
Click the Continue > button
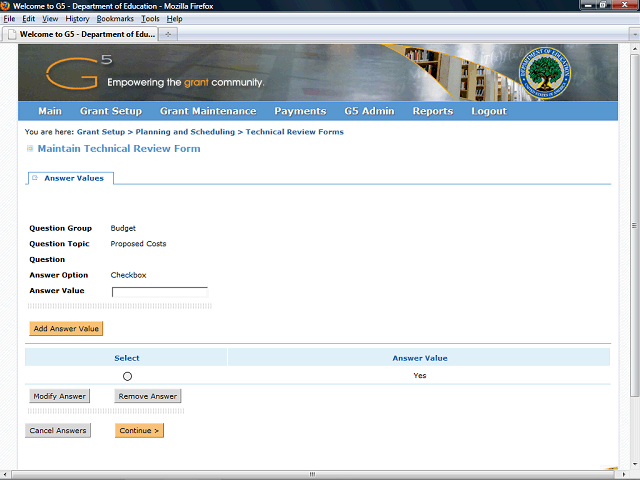coord(139,430)
